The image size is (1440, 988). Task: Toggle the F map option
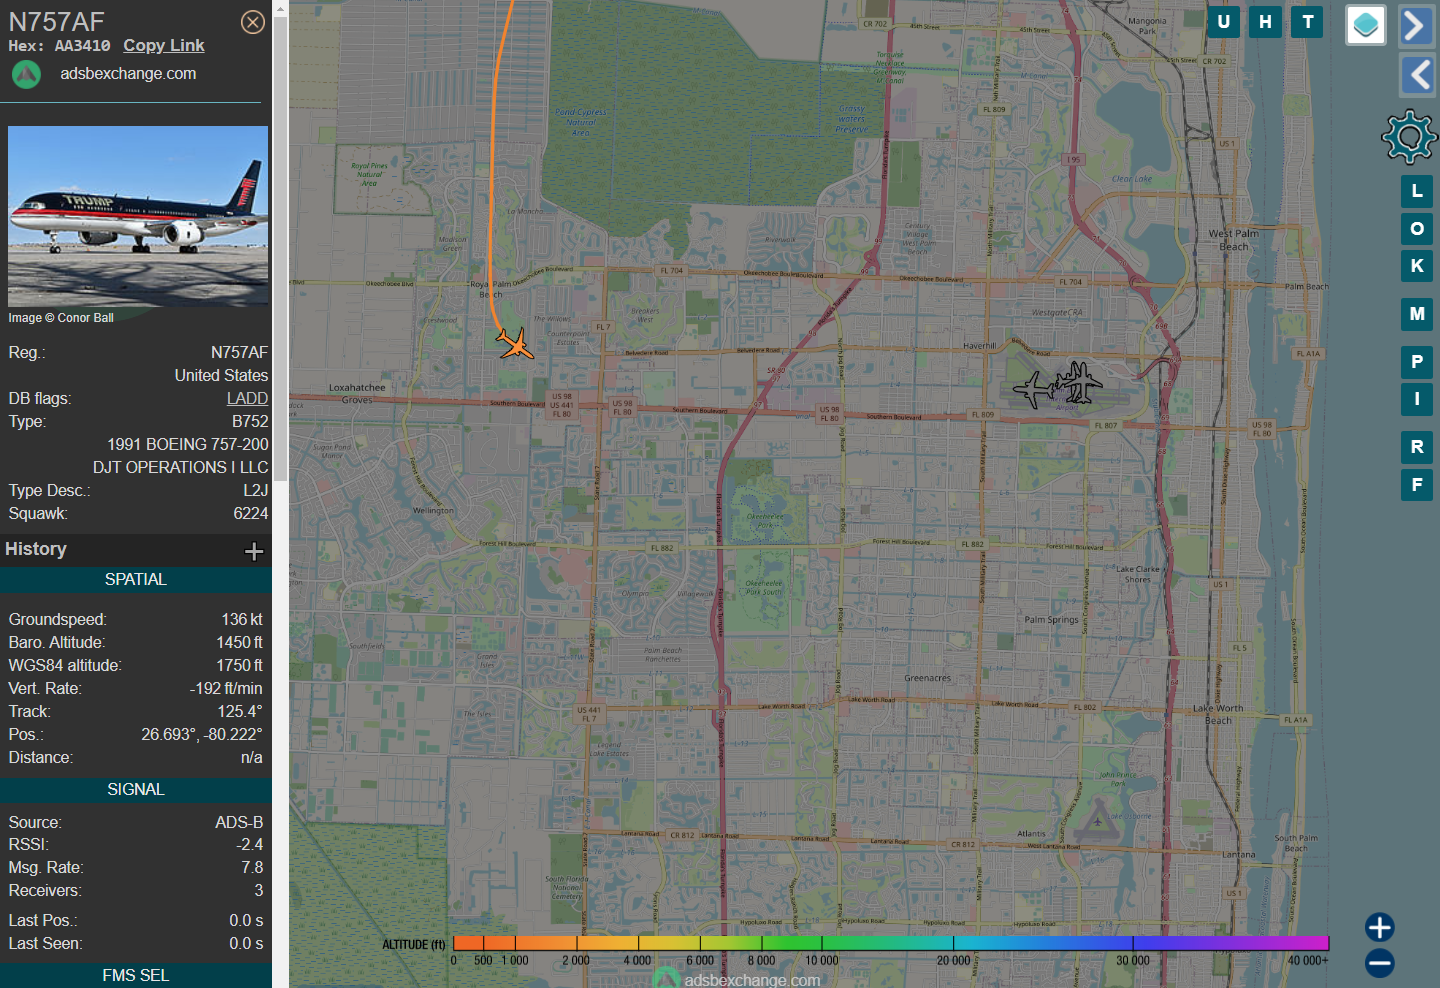point(1416,485)
